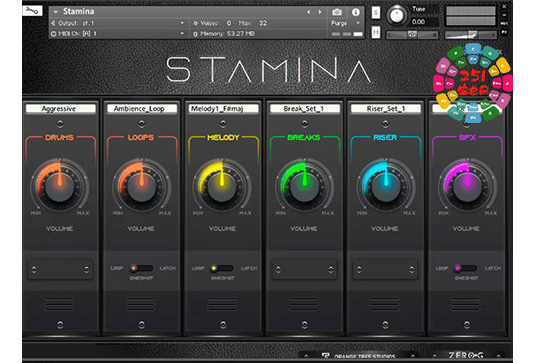Click the header pan slider
This screenshot has width=535, height=363.
412,34
